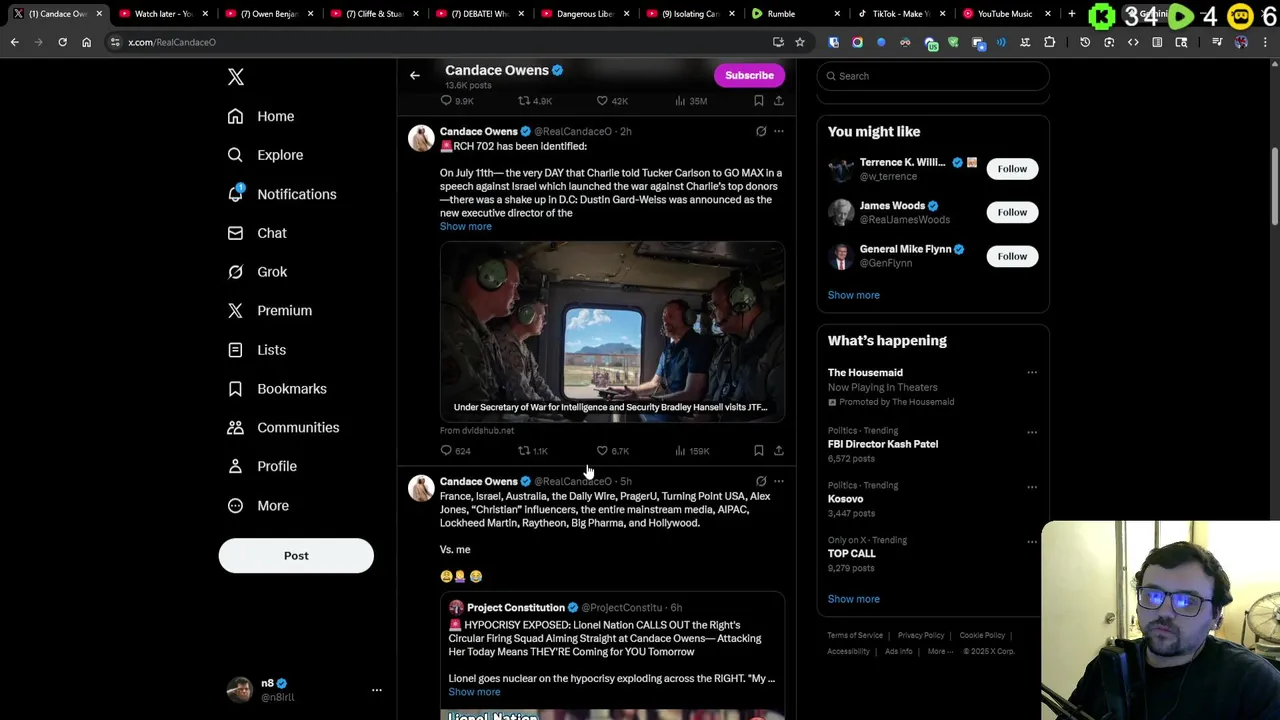This screenshot has width=1280, height=720.
Task: Open Project Constitution quoted post name
Action: point(516,608)
